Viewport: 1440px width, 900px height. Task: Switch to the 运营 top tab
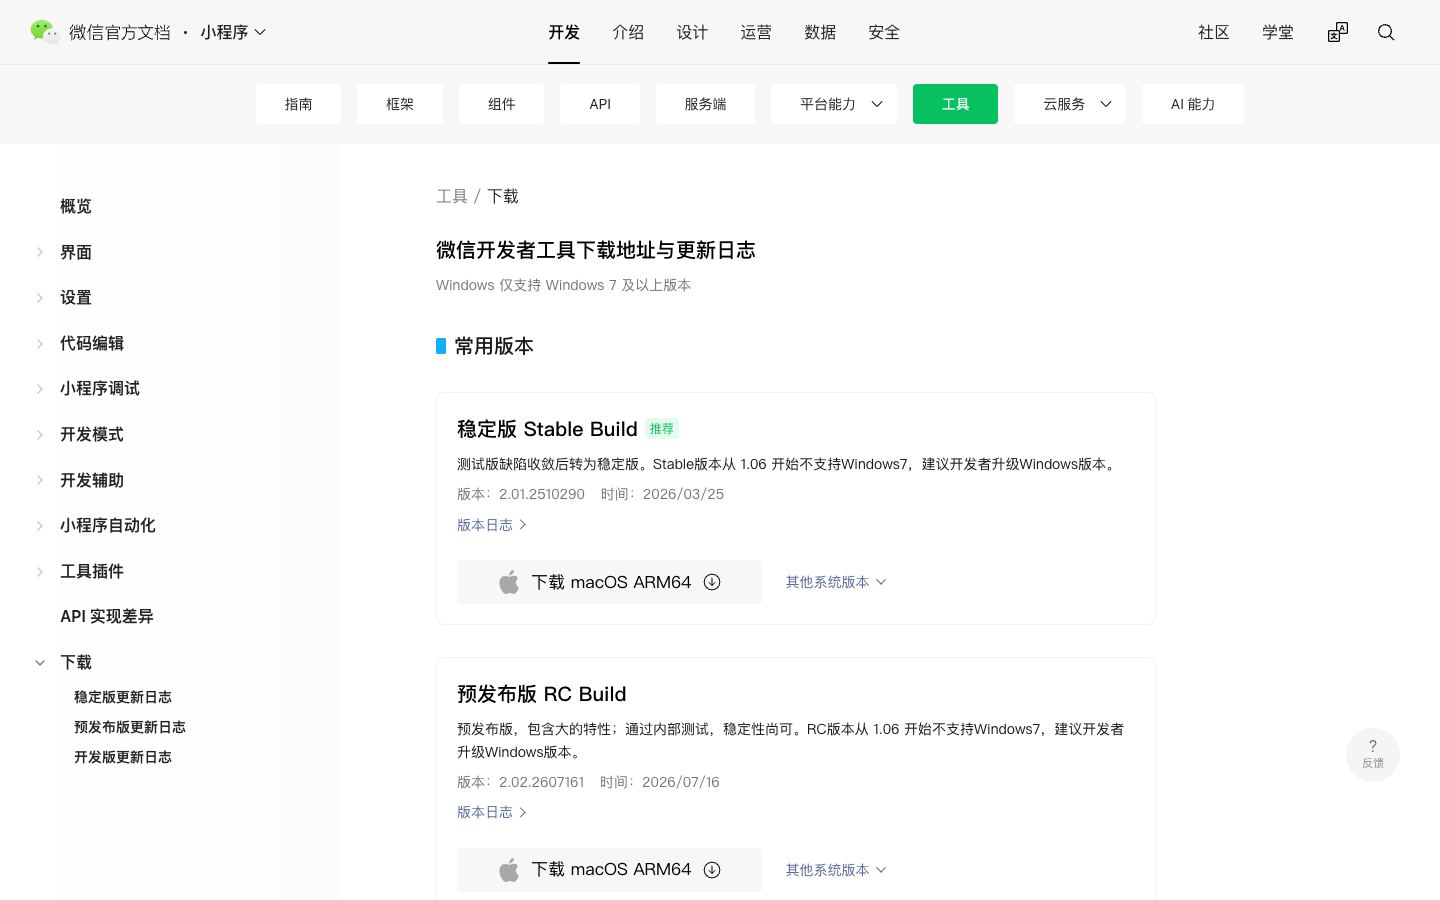[756, 32]
